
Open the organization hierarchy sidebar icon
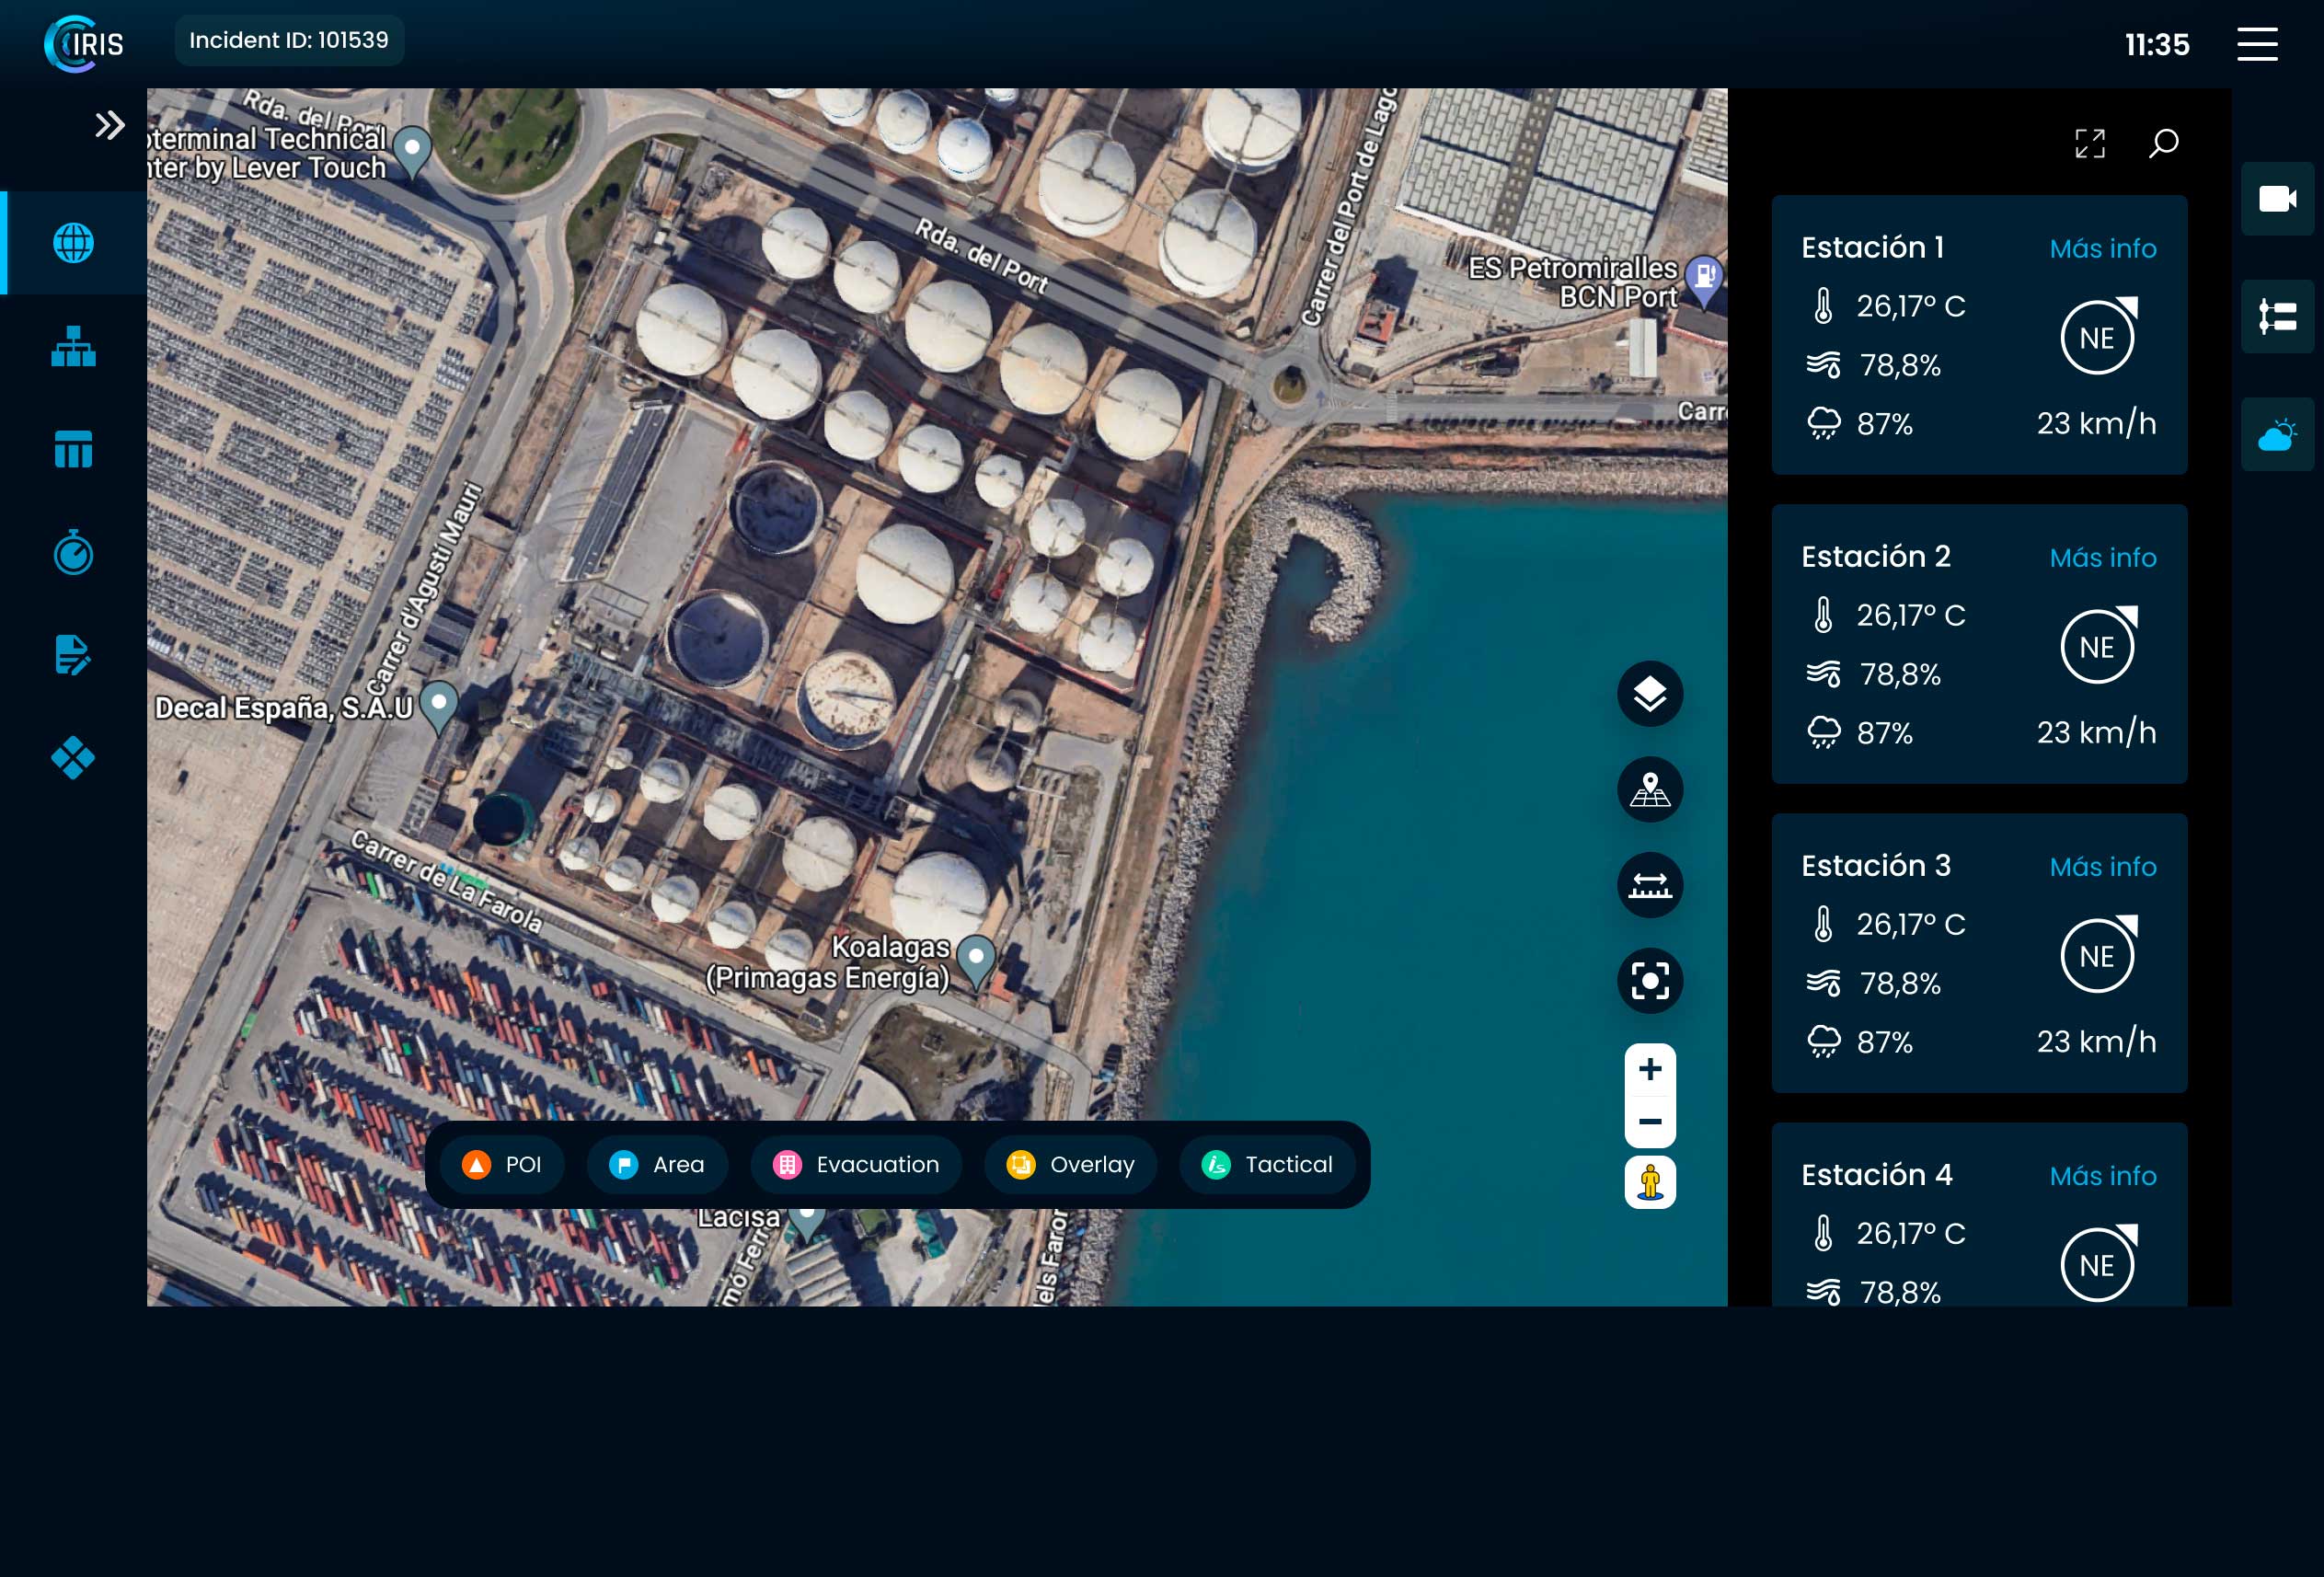(x=73, y=347)
